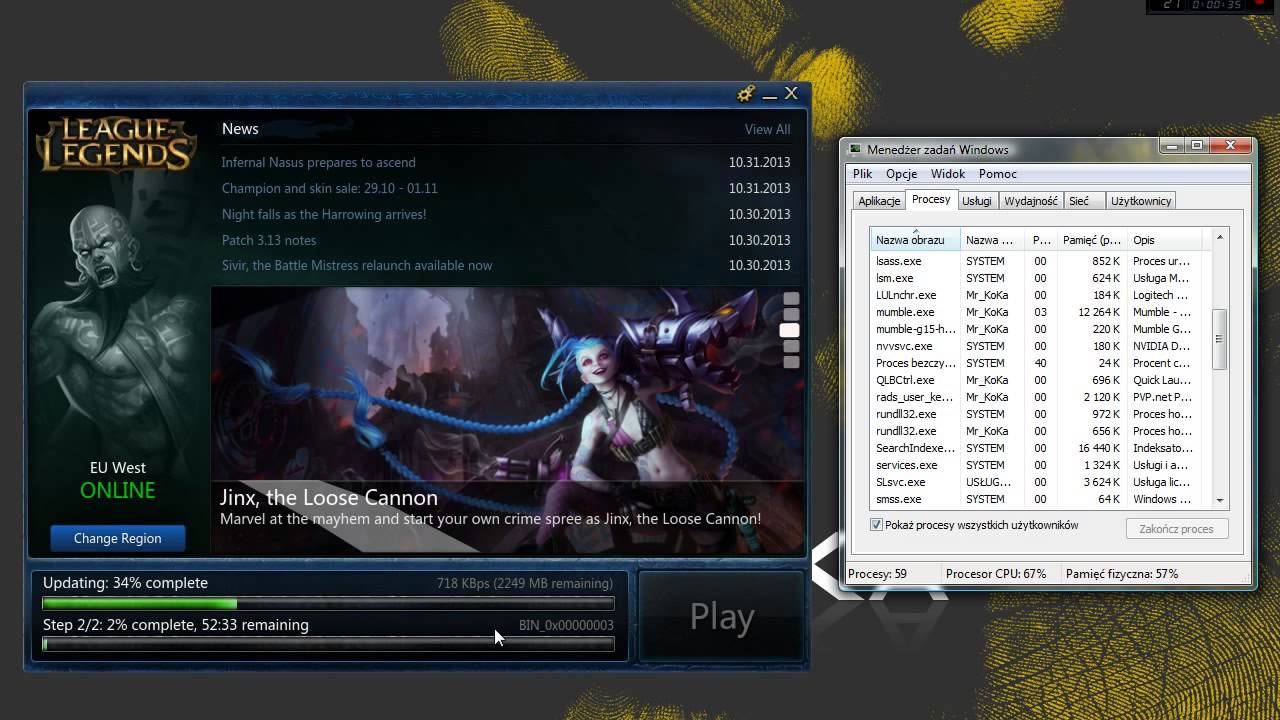Click the Jinx, the Loose Cannon headline

point(329,497)
